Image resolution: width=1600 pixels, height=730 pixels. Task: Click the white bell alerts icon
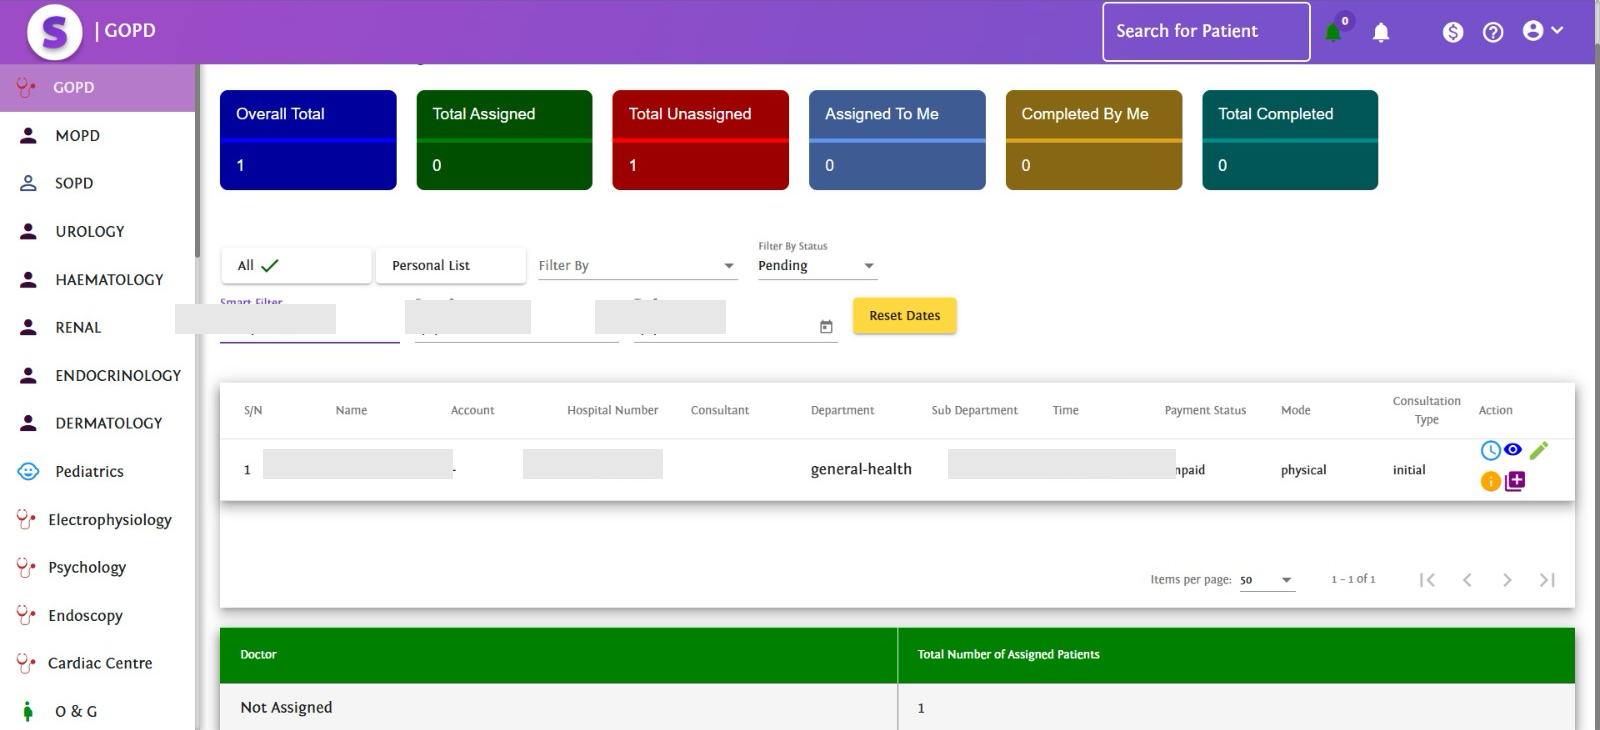[x=1381, y=33]
